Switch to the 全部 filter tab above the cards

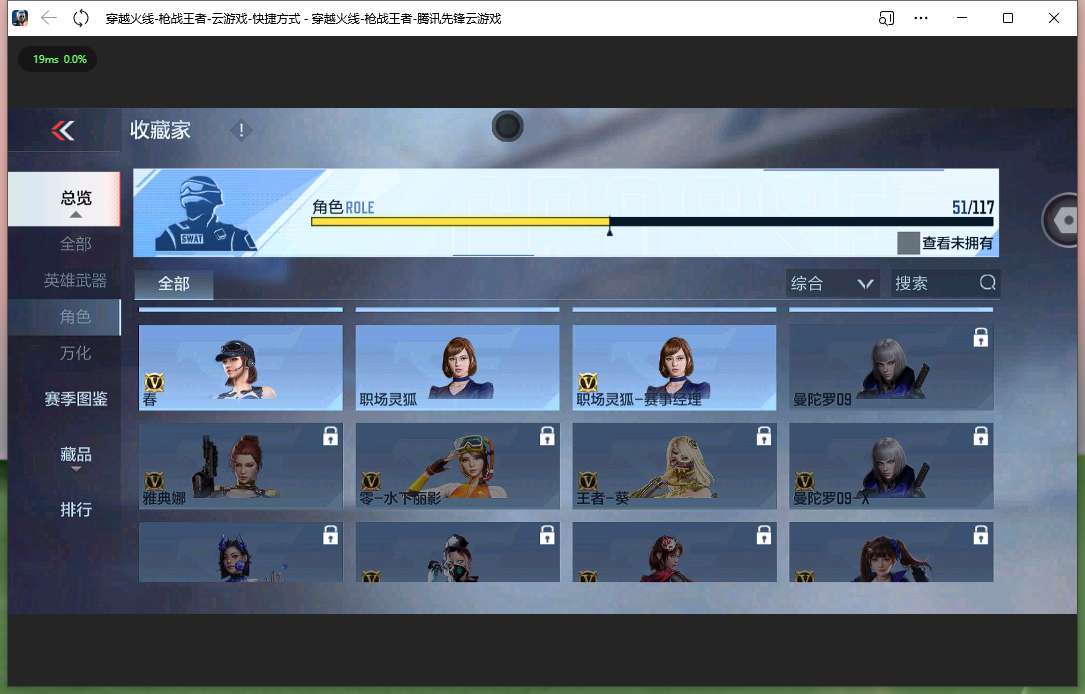(x=174, y=284)
